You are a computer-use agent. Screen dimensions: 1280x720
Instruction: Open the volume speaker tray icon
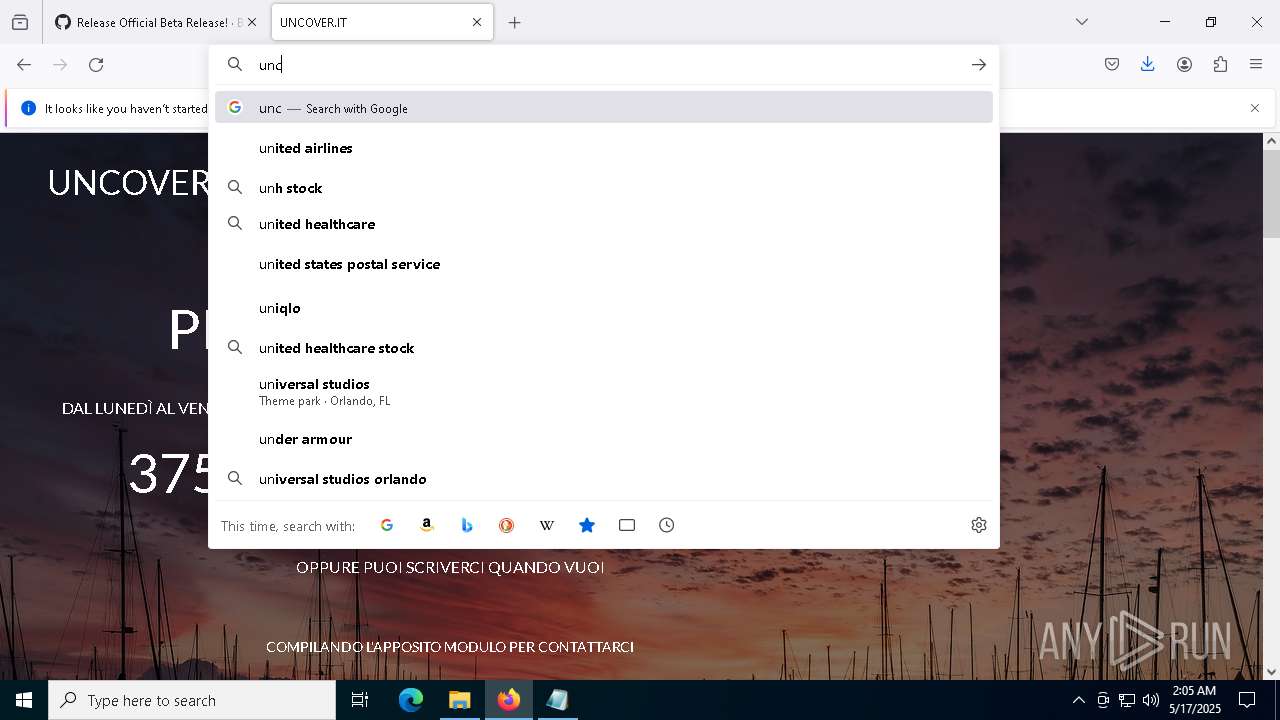click(1151, 700)
